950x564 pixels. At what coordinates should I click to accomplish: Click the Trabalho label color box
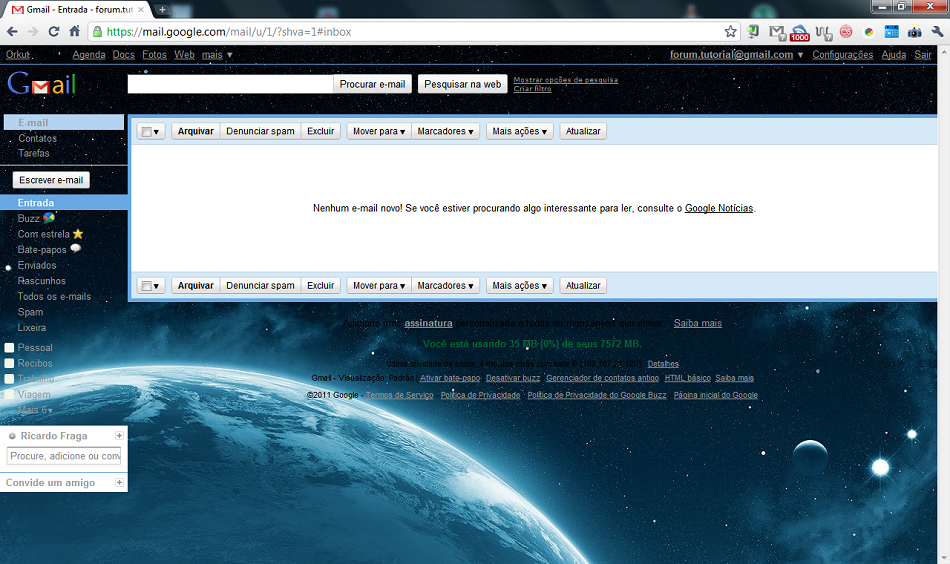point(9,379)
